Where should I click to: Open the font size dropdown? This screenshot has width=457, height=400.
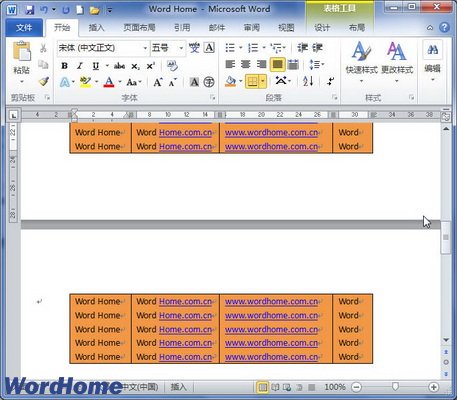[181, 48]
